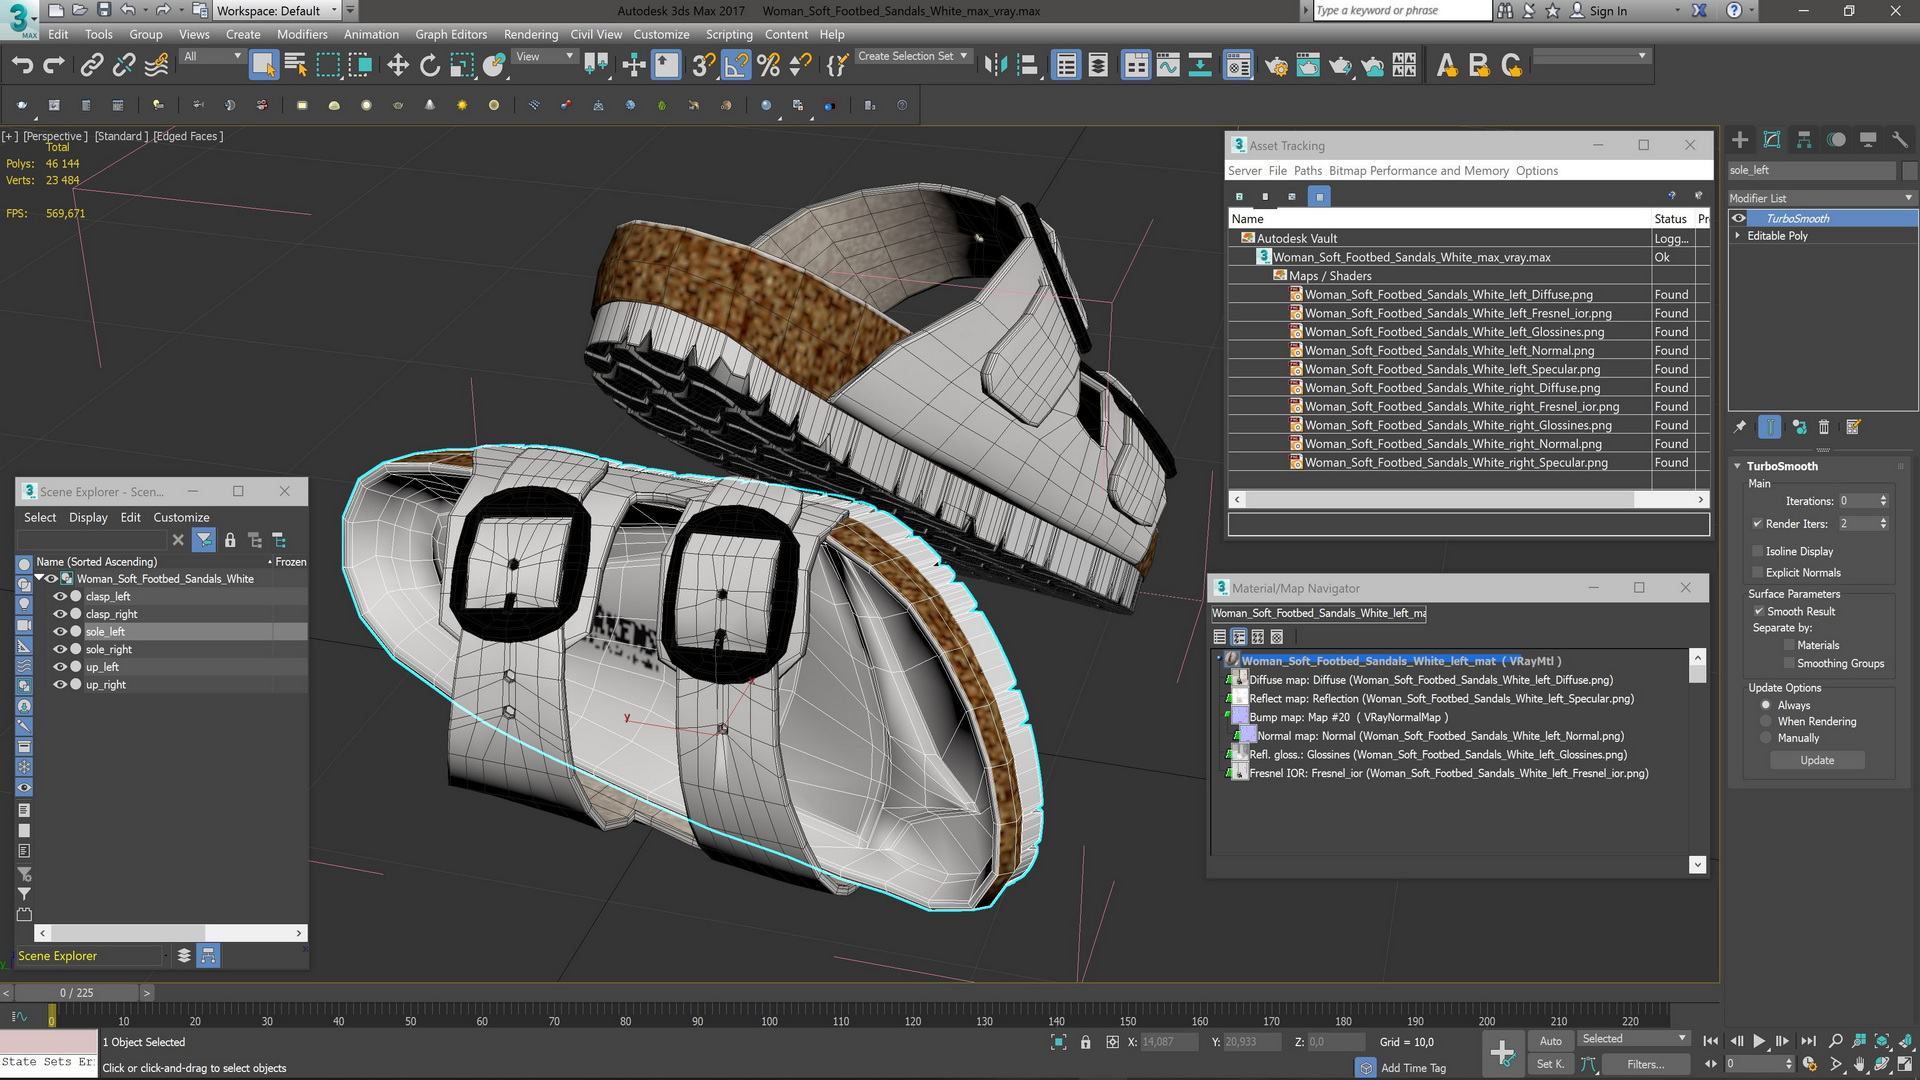
Task: Click the Set K. button
Action: pyautogui.click(x=1550, y=1064)
